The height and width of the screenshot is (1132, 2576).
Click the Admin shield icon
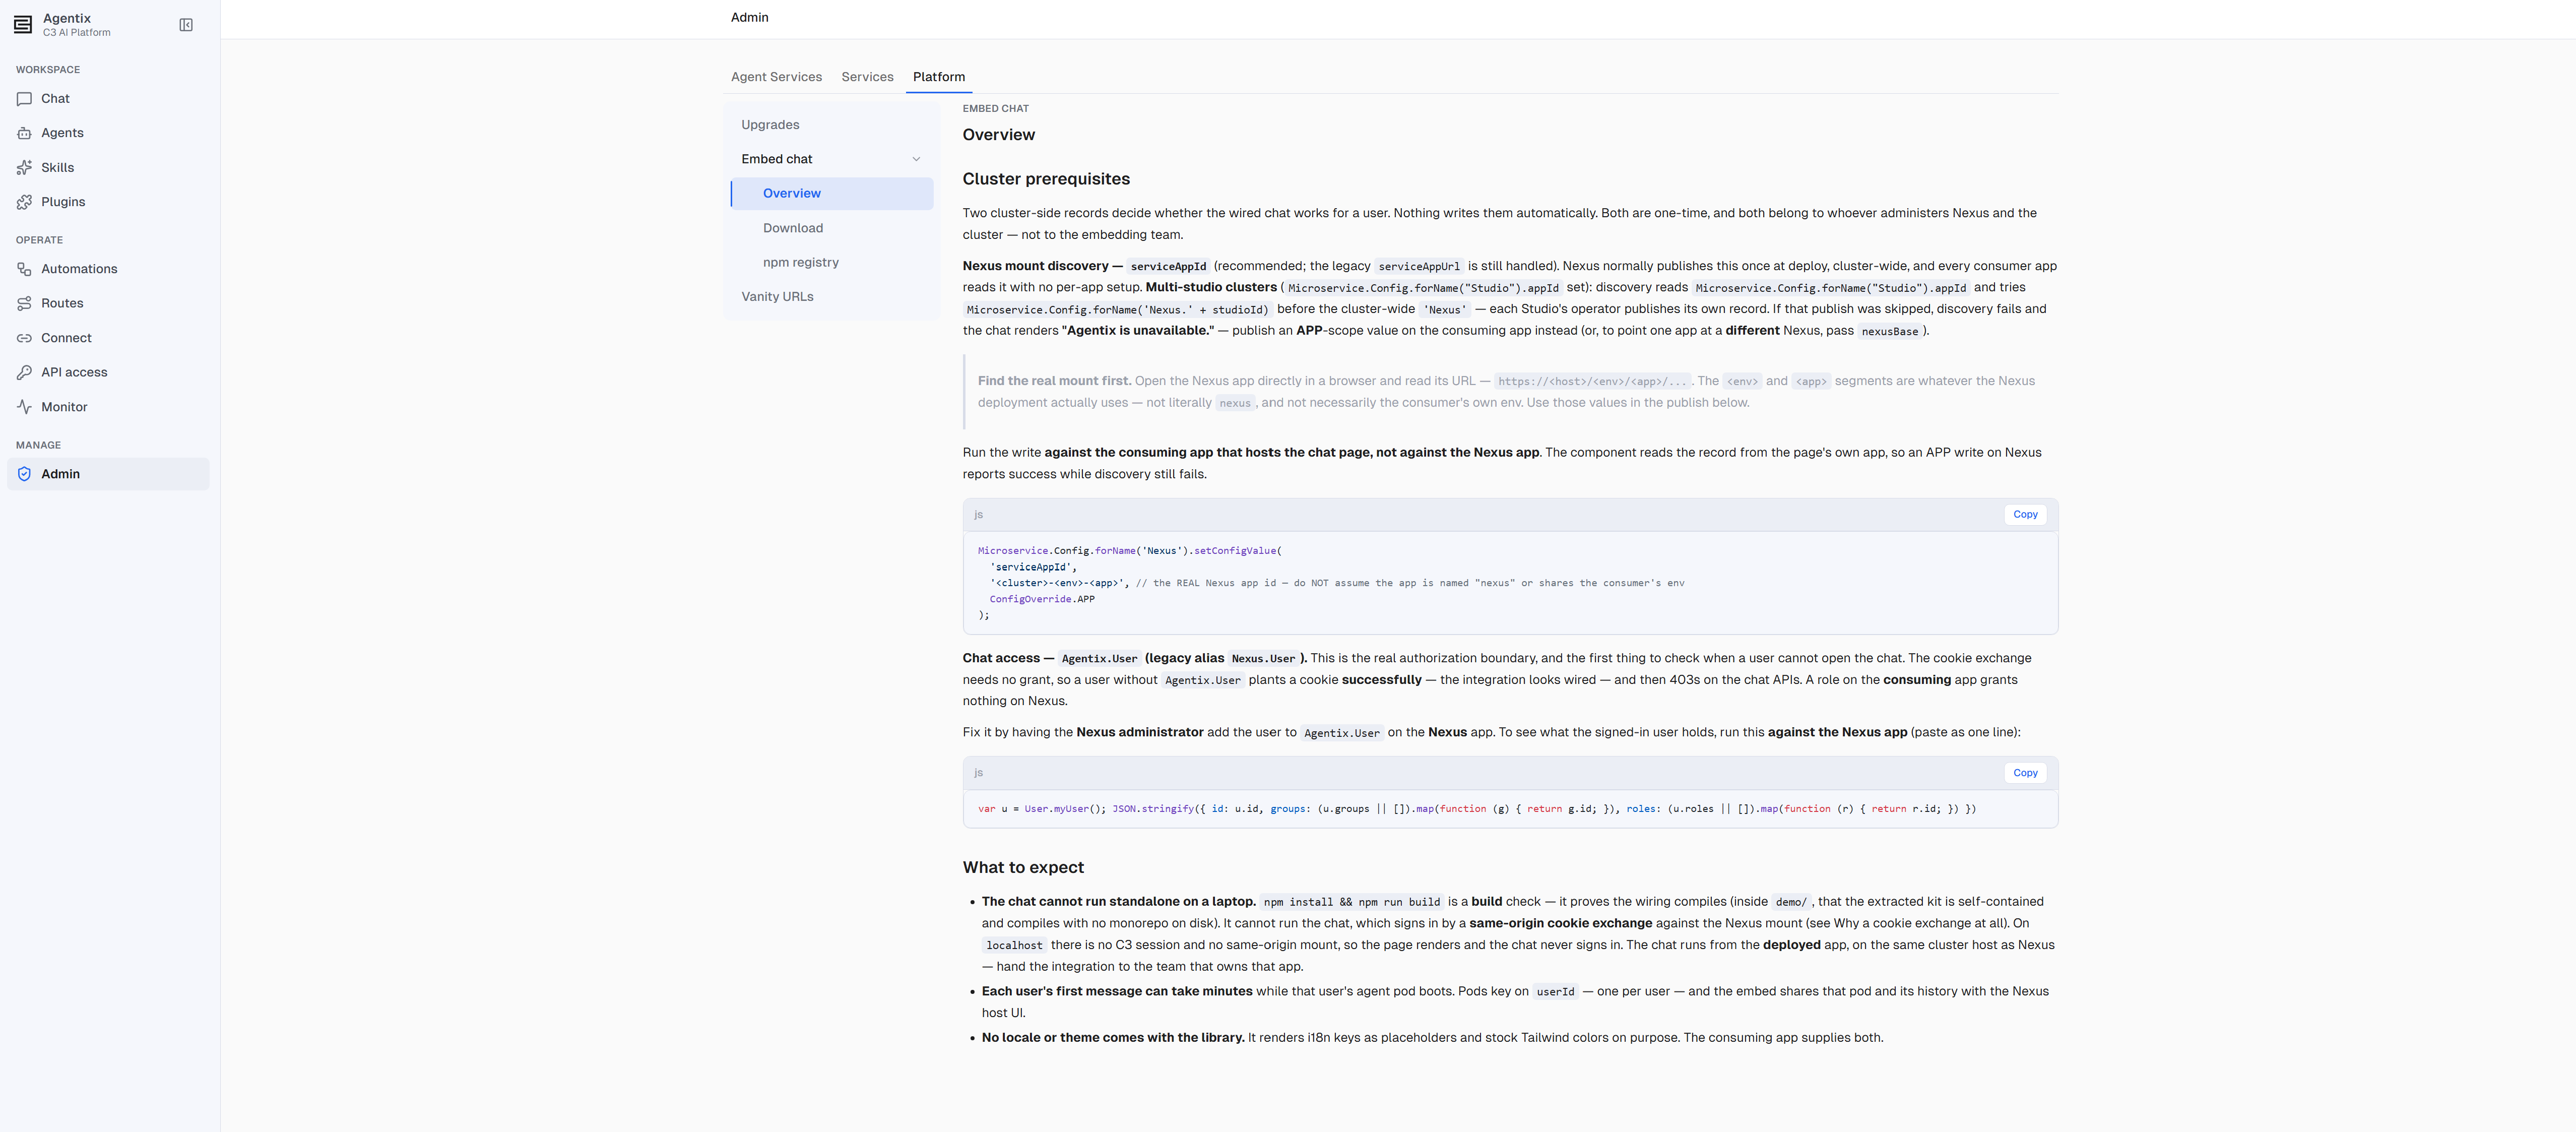coord(25,474)
